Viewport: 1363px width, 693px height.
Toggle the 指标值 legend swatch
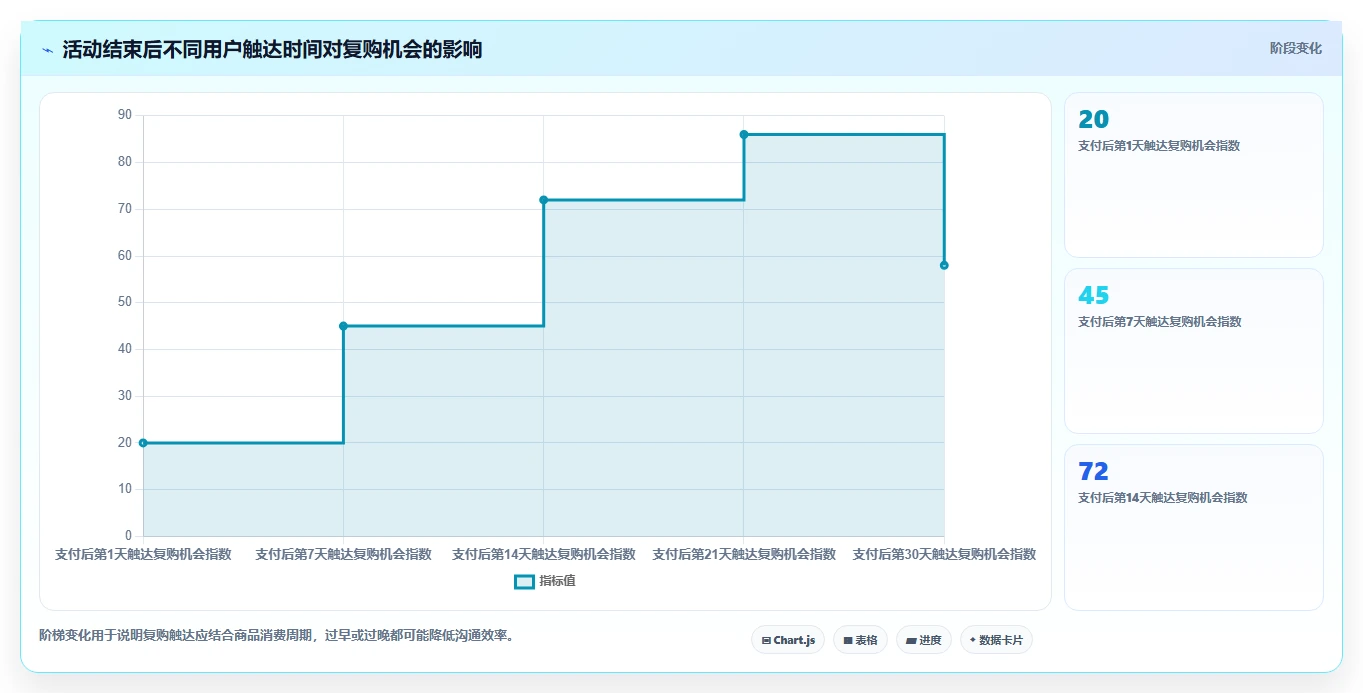tap(524, 581)
